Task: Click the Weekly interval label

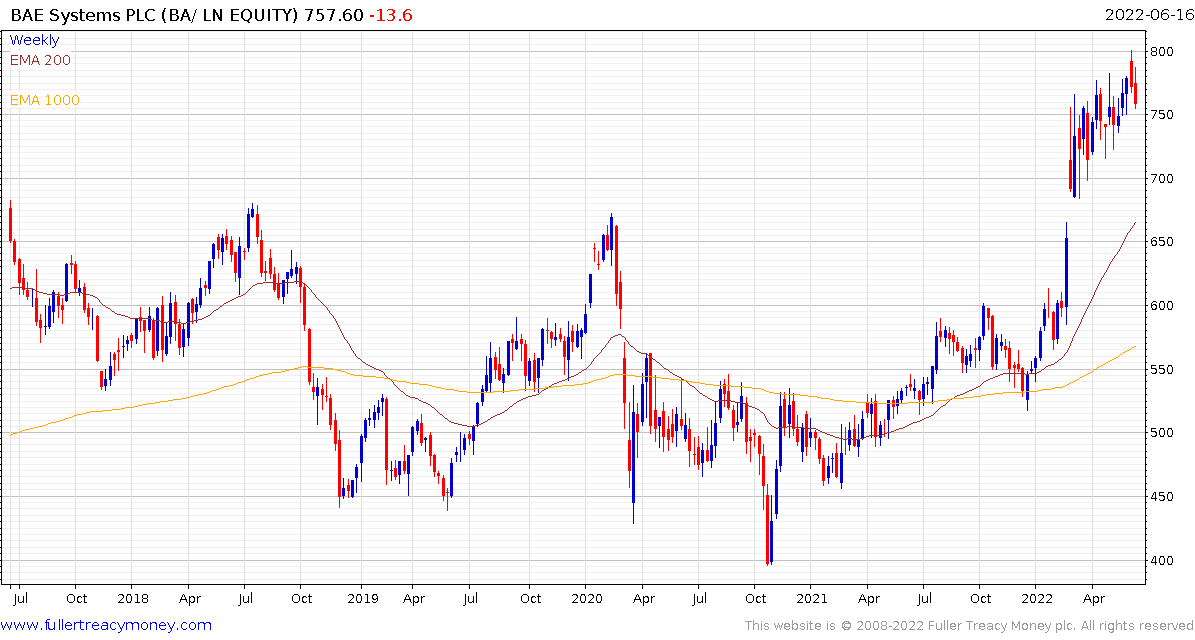Action: point(34,40)
